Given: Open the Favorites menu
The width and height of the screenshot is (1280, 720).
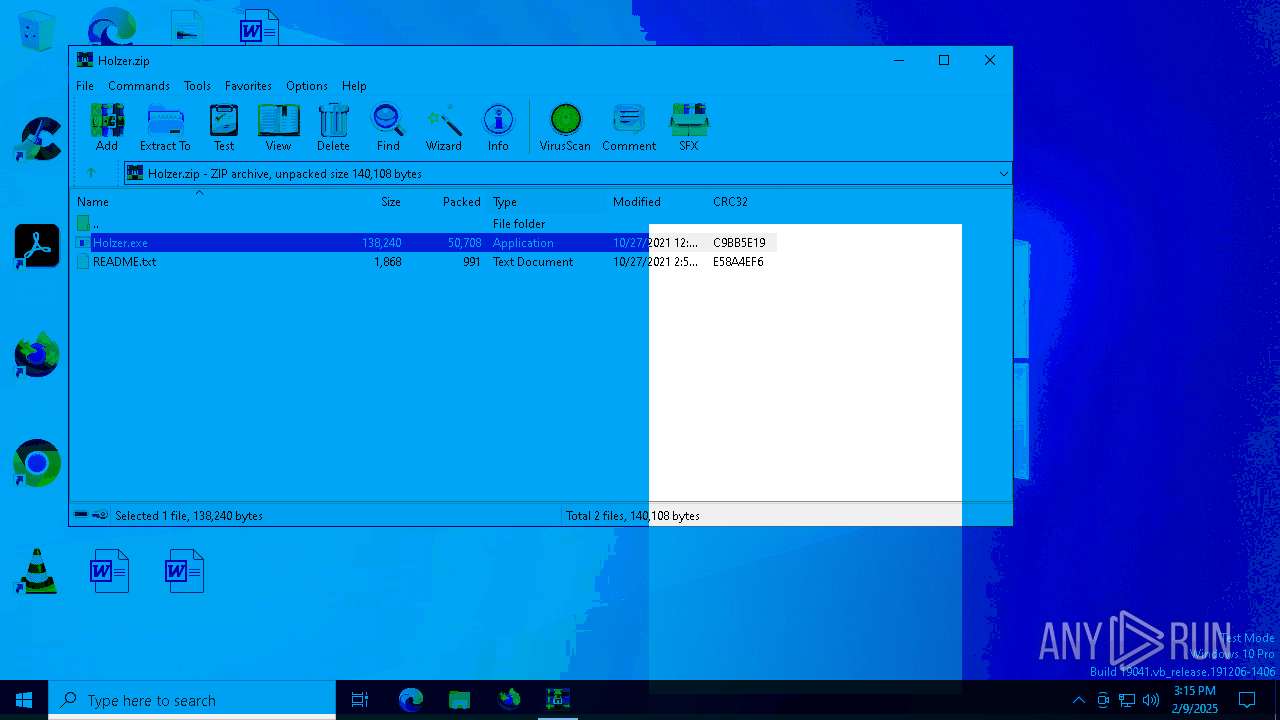Looking at the screenshot, I should click(x=248, y=86).
